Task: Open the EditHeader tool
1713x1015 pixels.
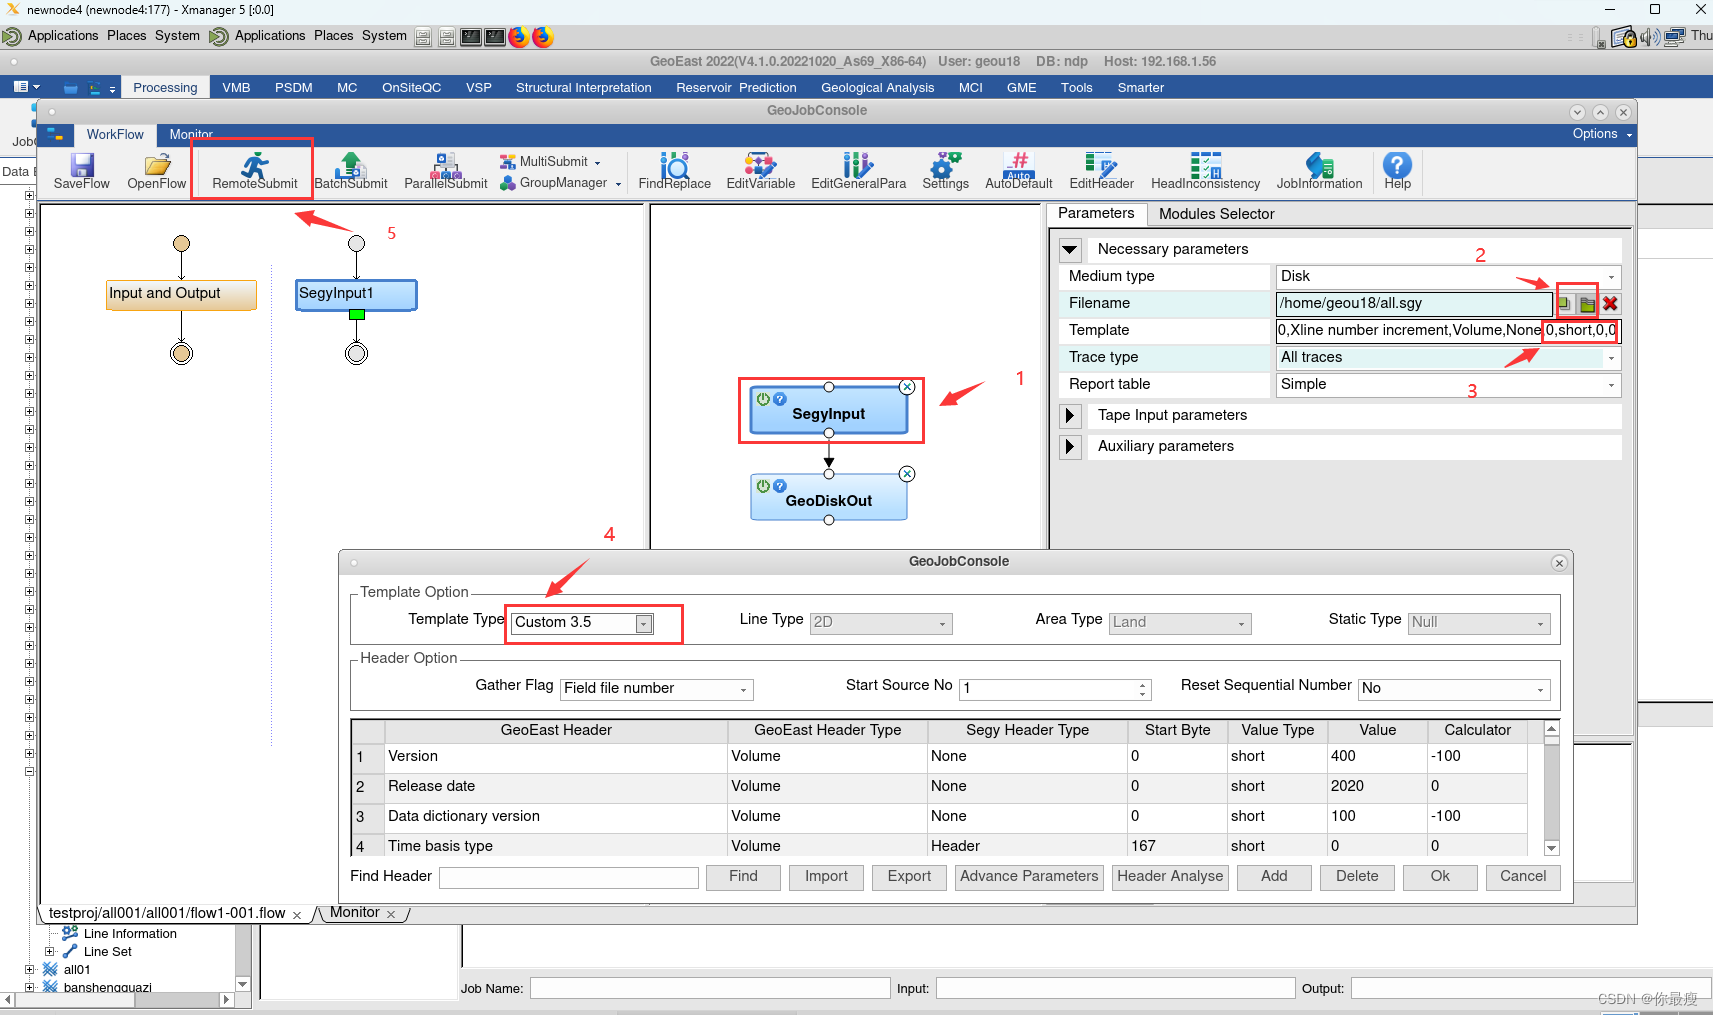Action: pos(1101,171)
